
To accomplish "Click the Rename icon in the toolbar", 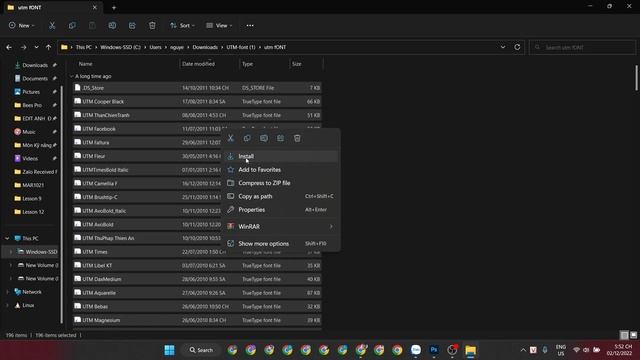I will click(x=112, y=26).
